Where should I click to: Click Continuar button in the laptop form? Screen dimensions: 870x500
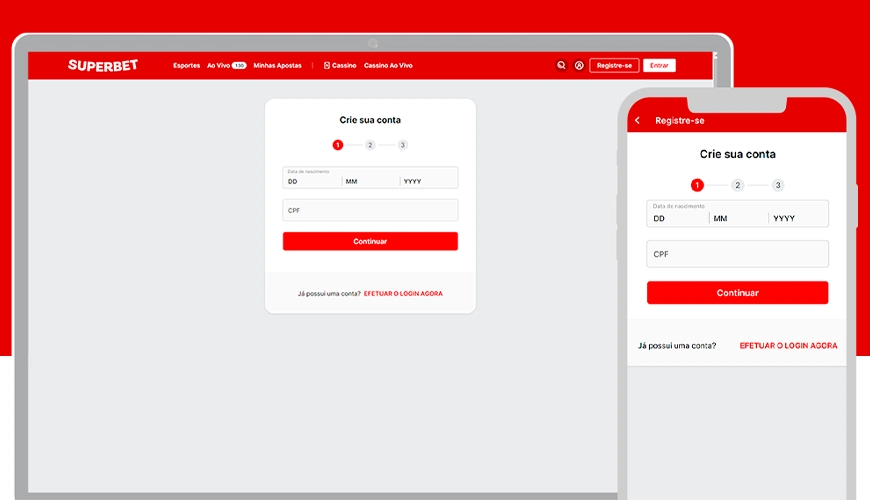pos(370,241)
